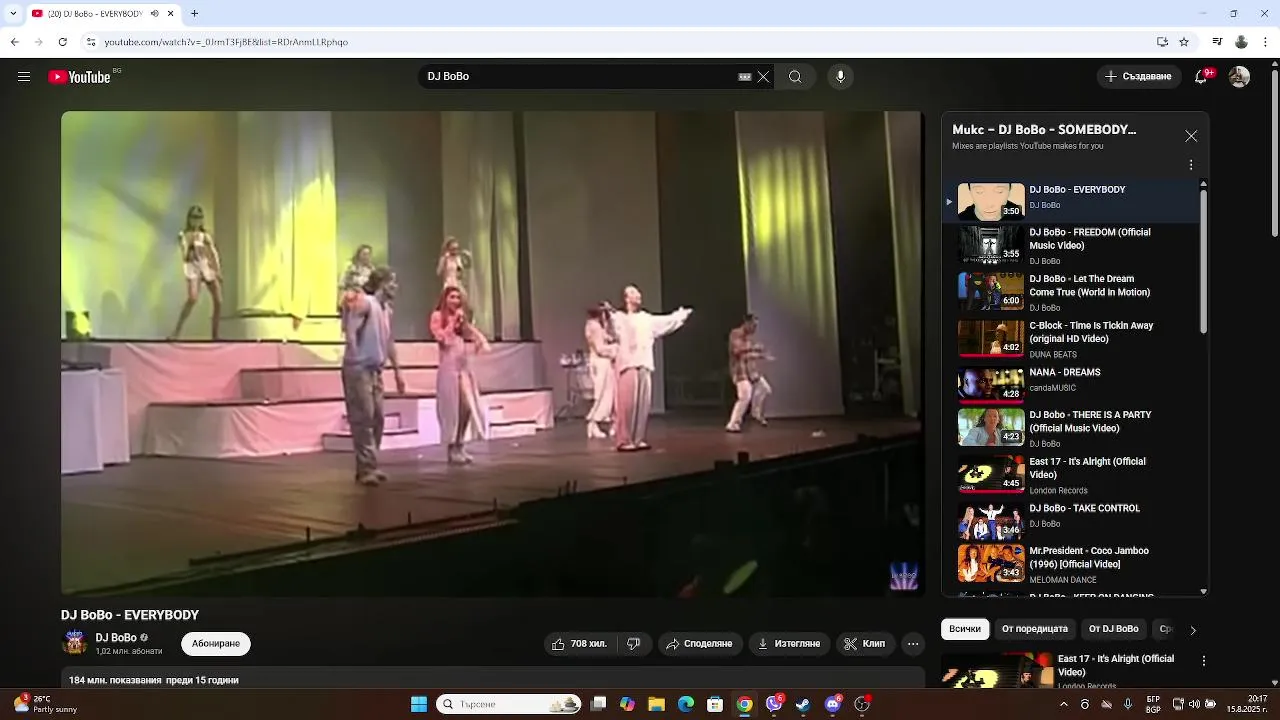Image resolution: width=1280 pixels, height=720 pixels.
Task: Focus the Chrome address bar URL
Action: (226, 42)
